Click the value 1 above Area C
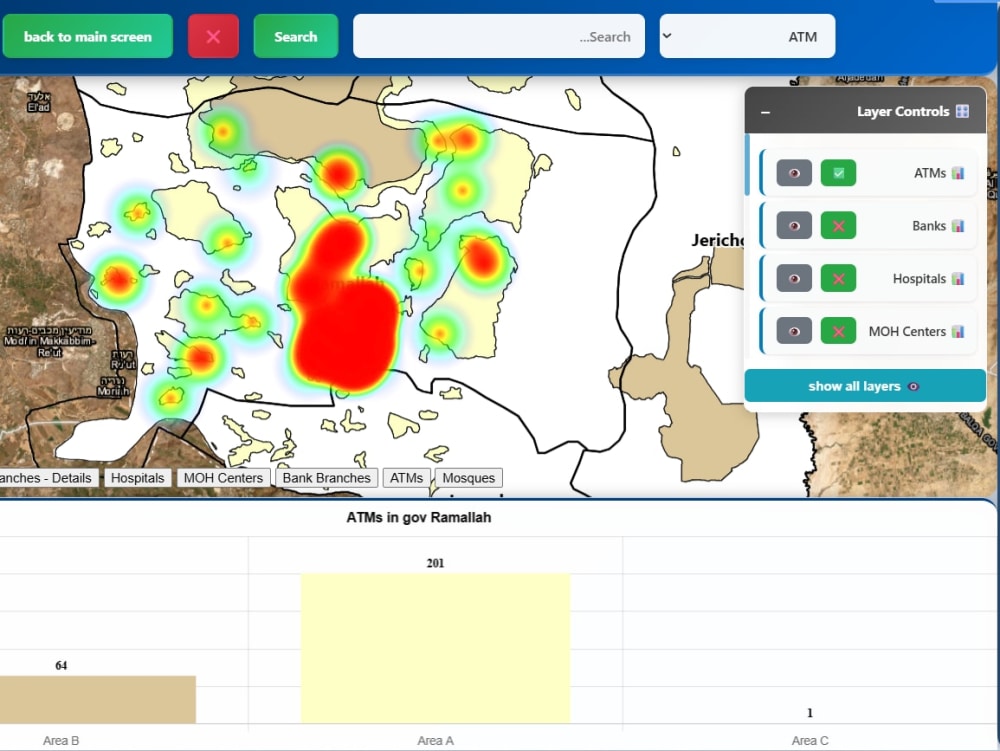This screenshot has width=1000, height=751. [809, 713]
